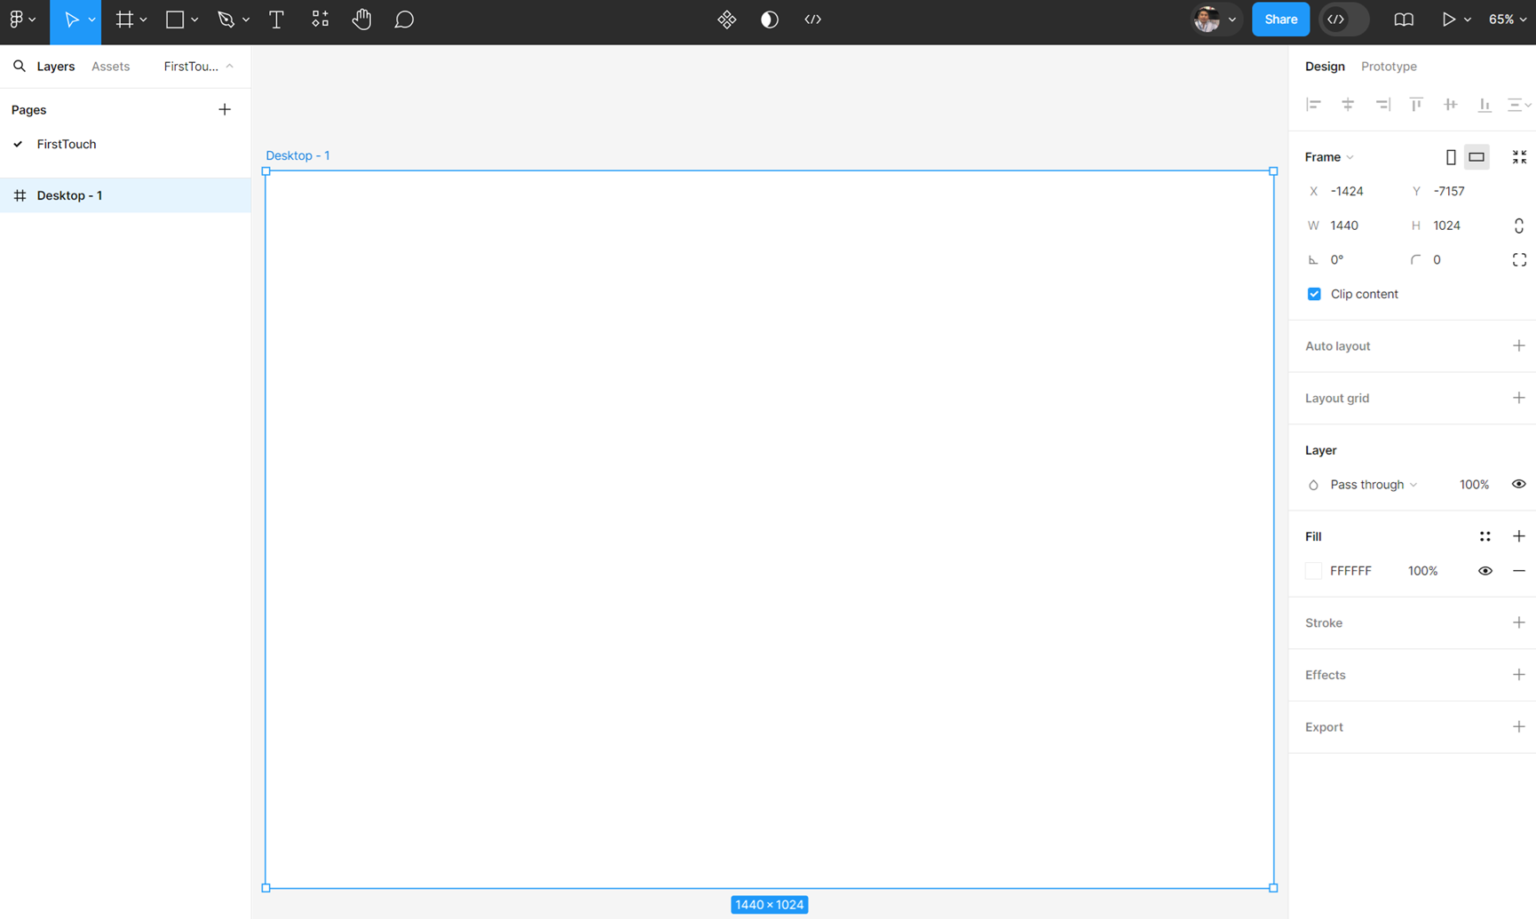Switch to the Prototype tab
This screenshot has height=919, width=1536.
click(1389, 66)
